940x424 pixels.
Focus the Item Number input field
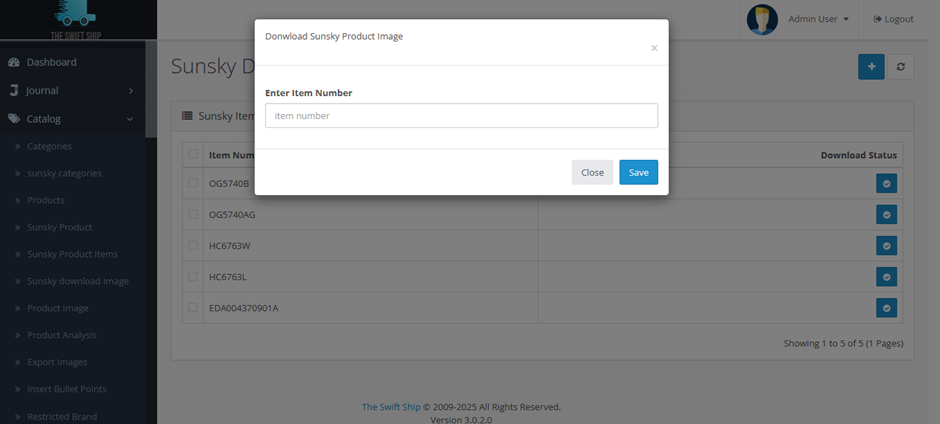click(x=461, y=116)
